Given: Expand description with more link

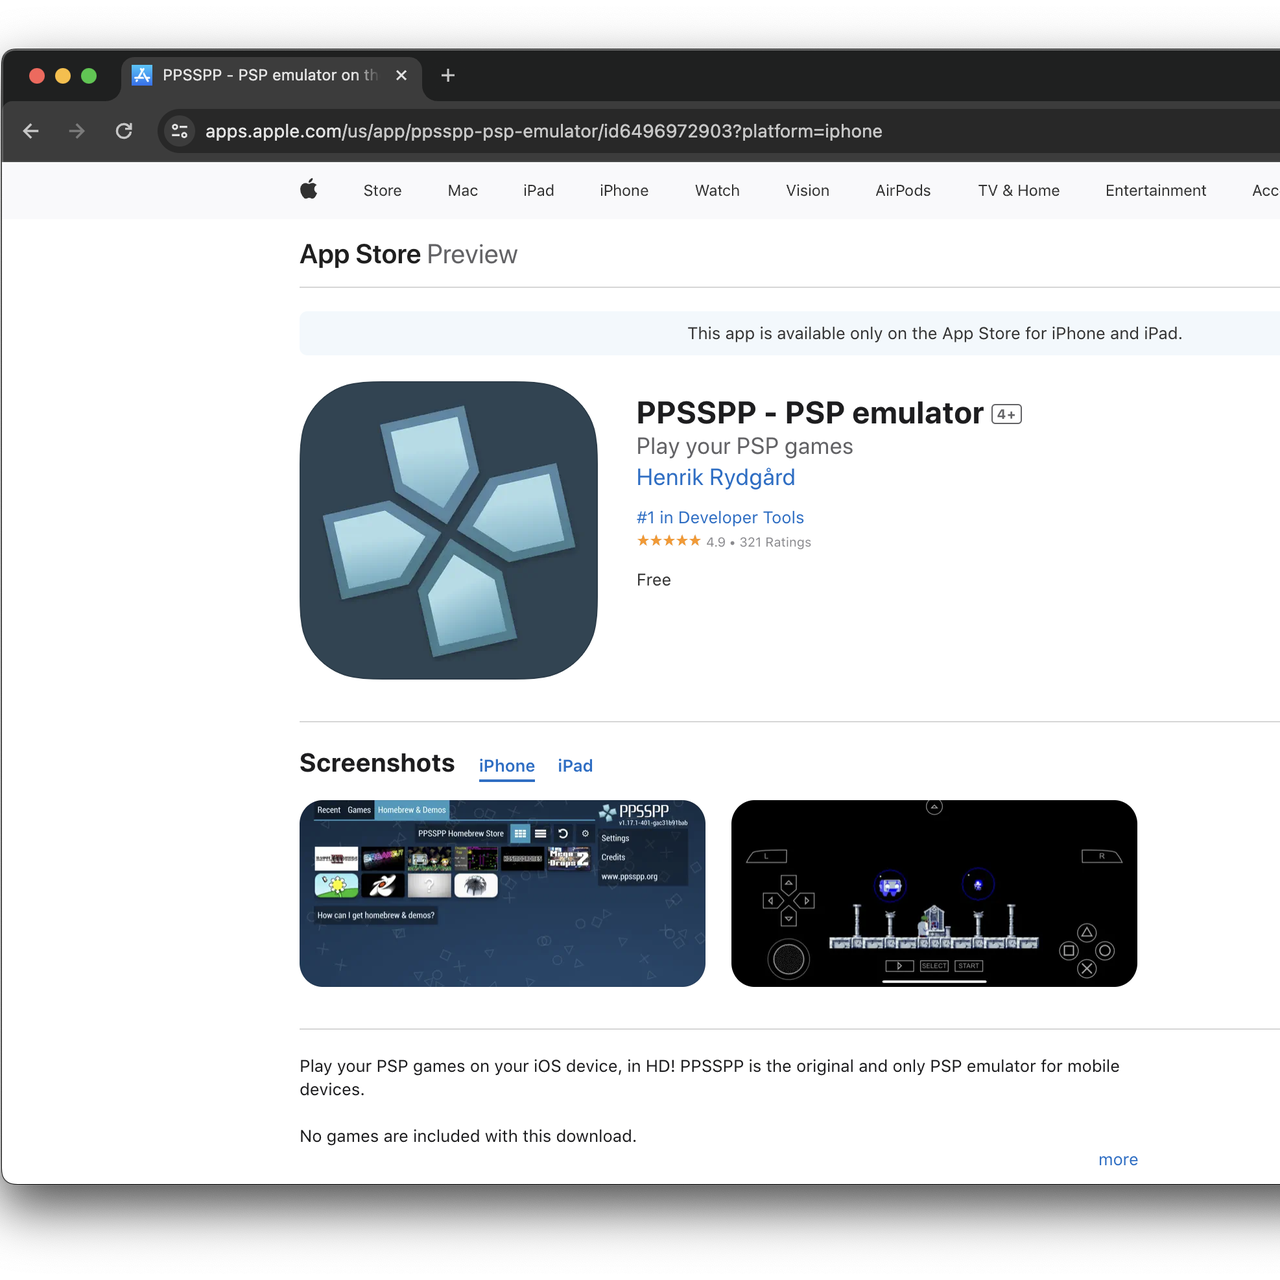Looking at the screenshot, I should click(1118, 1160).
